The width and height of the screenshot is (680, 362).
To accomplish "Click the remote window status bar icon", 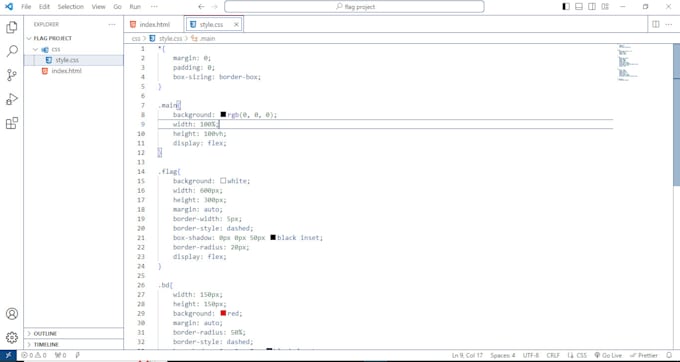I will tap(8, 355).
